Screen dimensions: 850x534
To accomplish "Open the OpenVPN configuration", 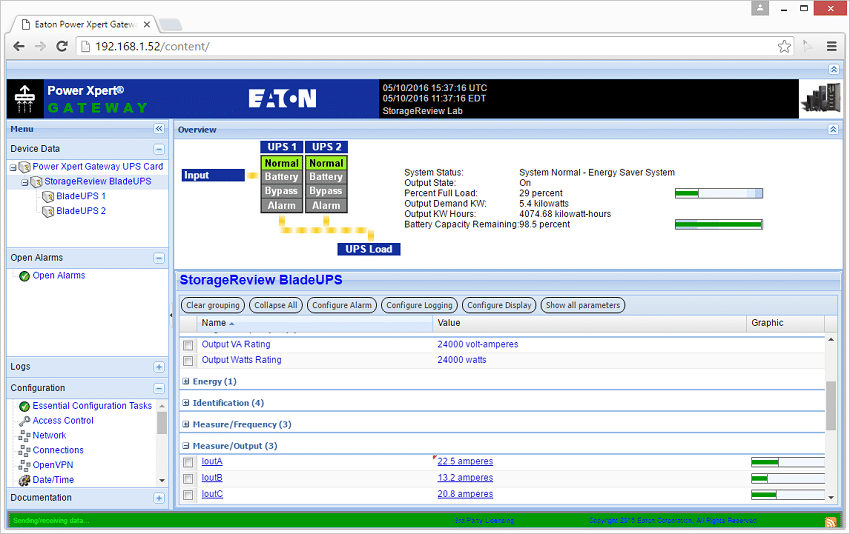I will [x=53, y=465].
